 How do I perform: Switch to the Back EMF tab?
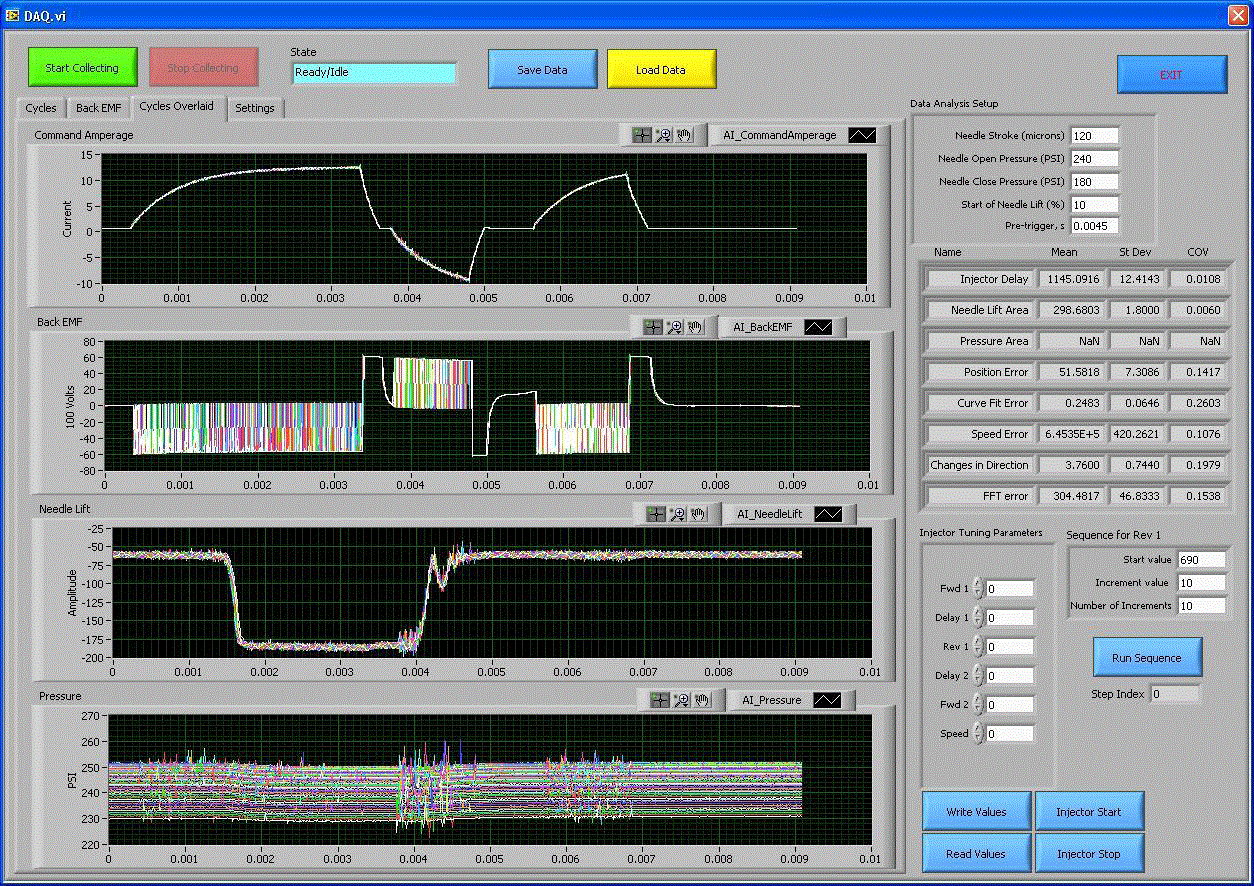pos(98,108)
